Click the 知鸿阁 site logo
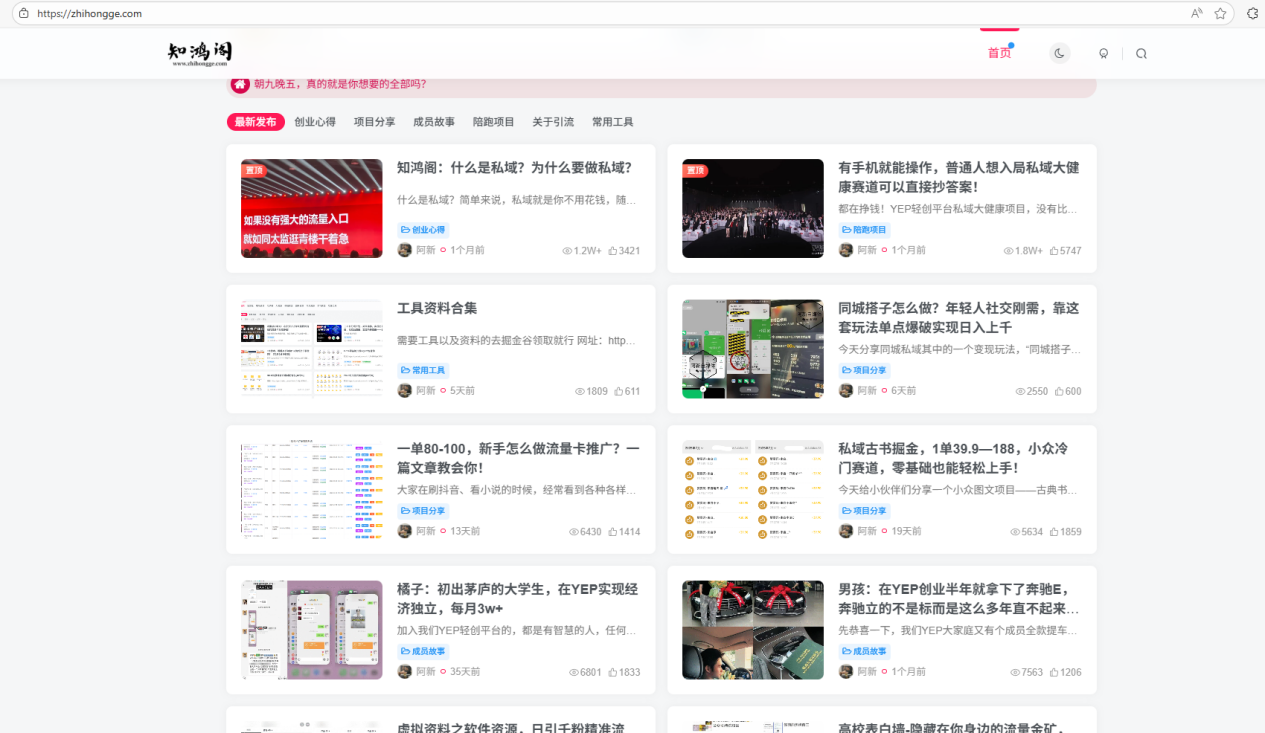 click(x=200, y=53)
